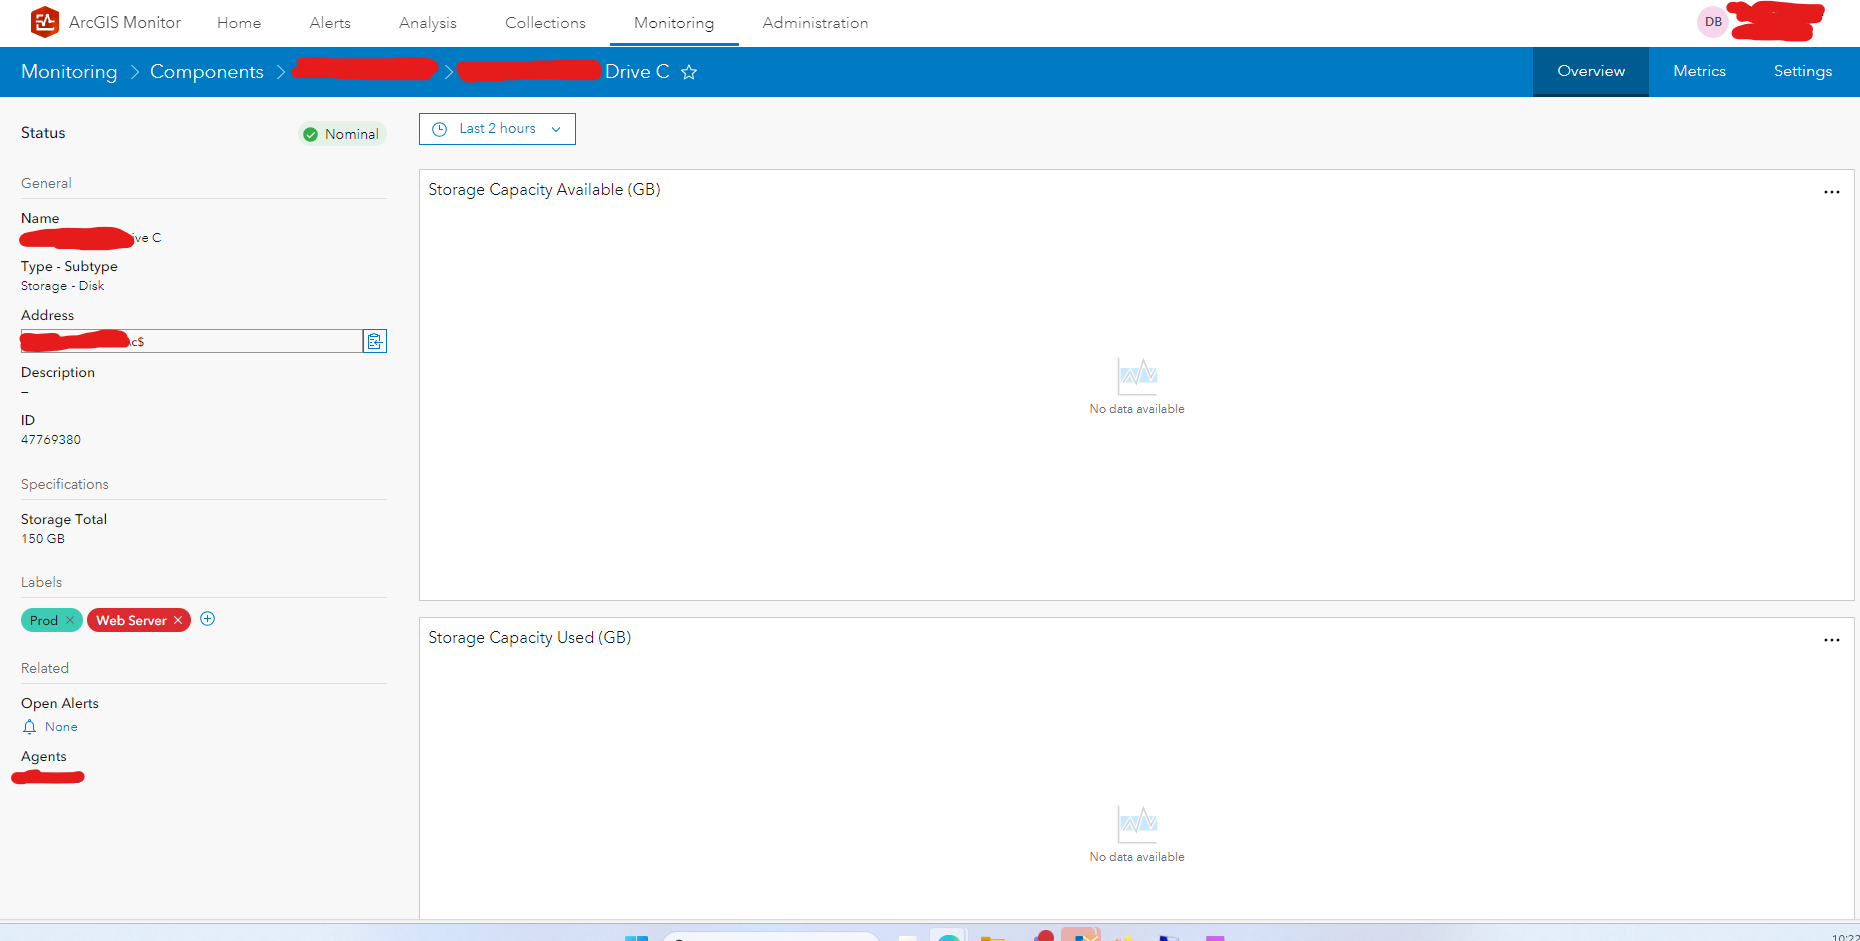1860x941 pixels.
Task: Switch to the Settings tab
Action: (1803, 71)
